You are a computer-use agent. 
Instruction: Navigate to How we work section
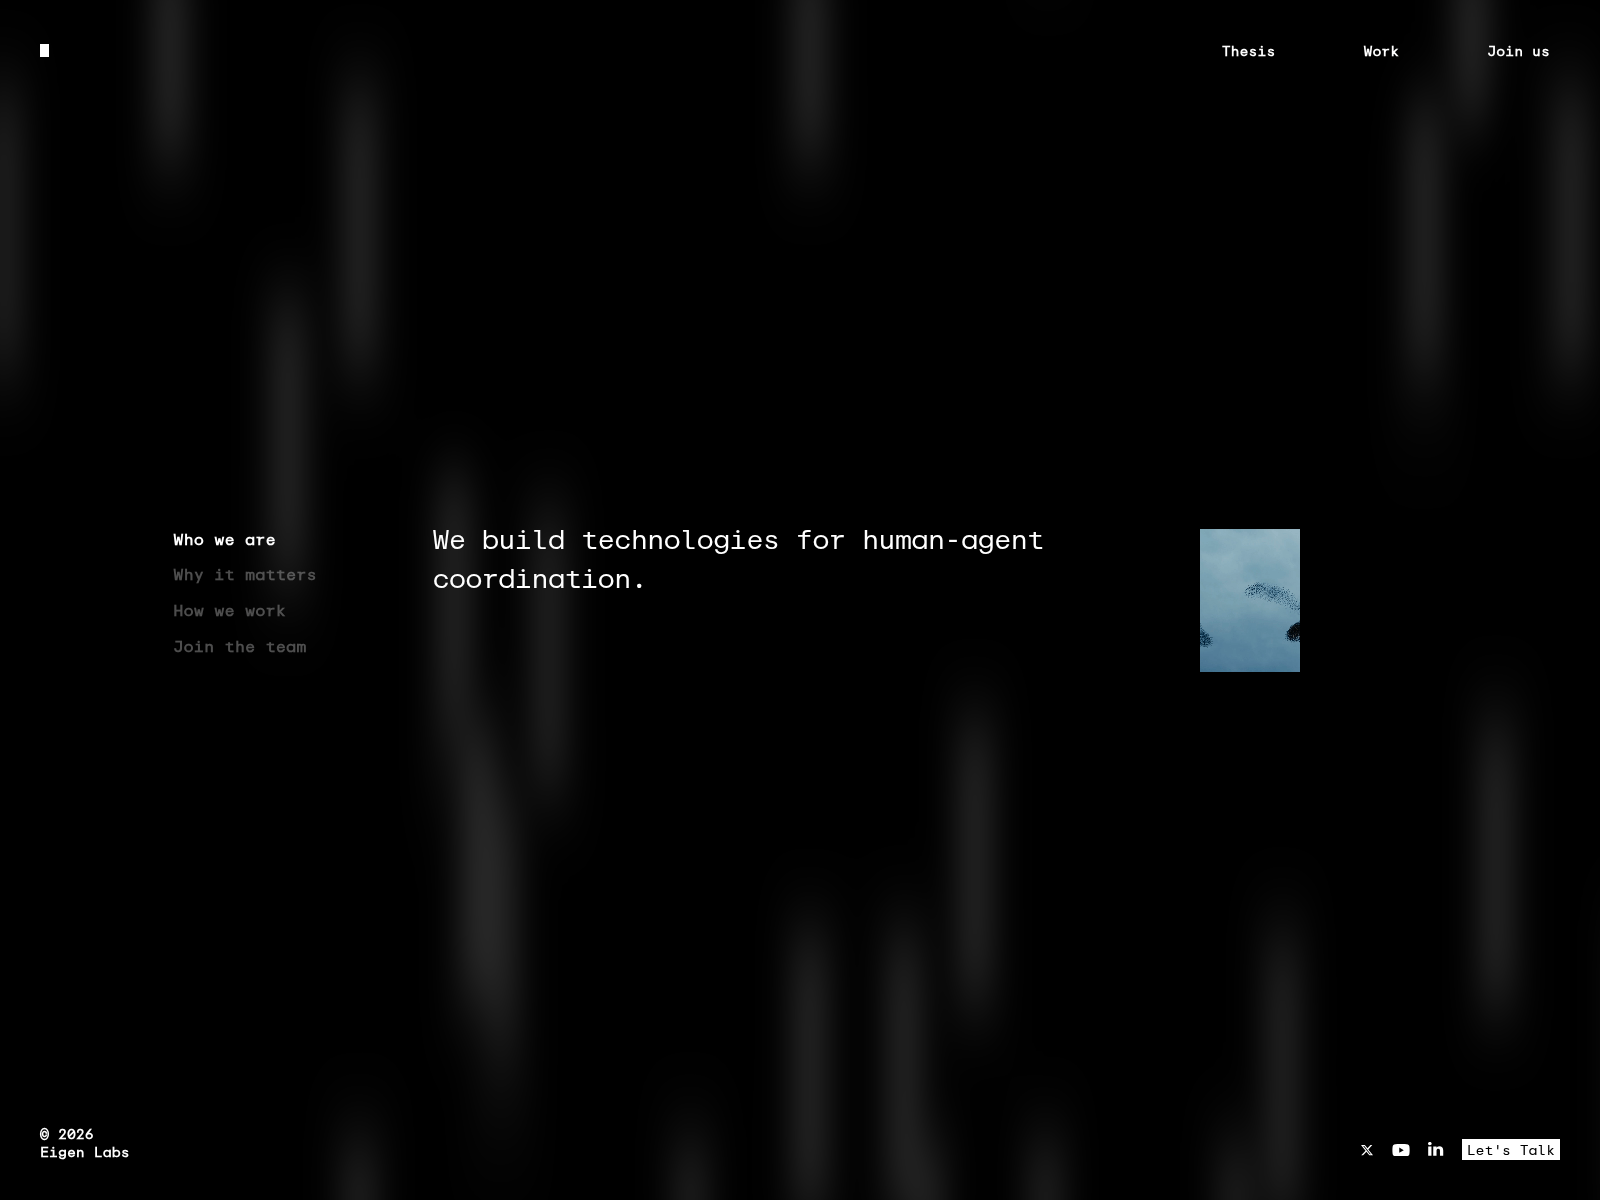[x=229, y=611]
